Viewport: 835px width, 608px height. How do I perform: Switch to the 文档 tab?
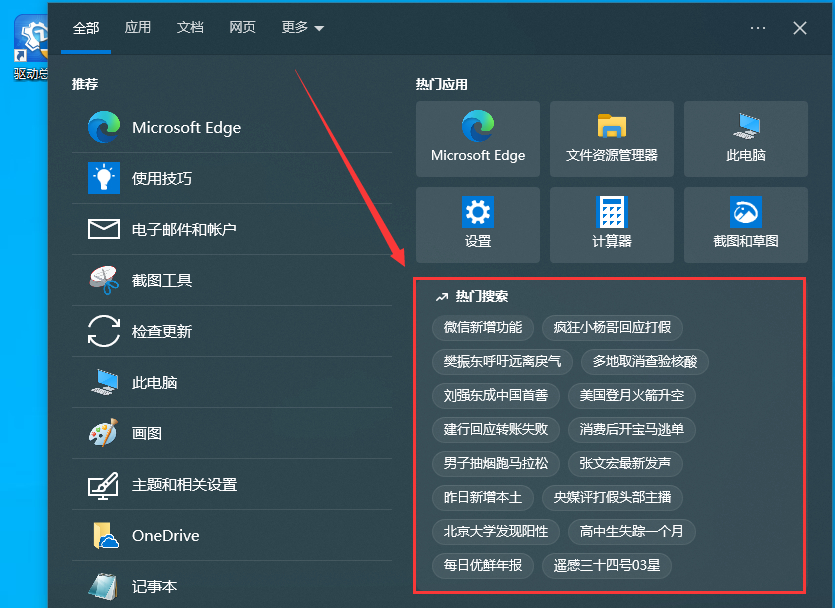[x=190, y=28]
